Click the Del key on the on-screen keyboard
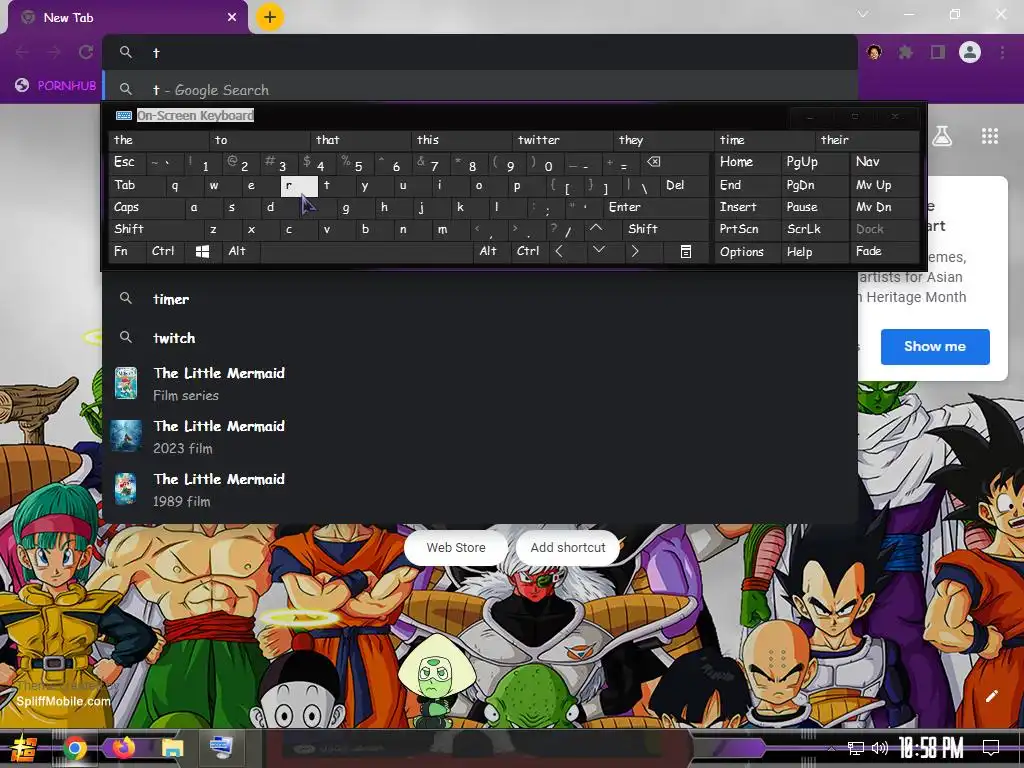Viewport: 1024px width, 768px height. tap(684, 185)
